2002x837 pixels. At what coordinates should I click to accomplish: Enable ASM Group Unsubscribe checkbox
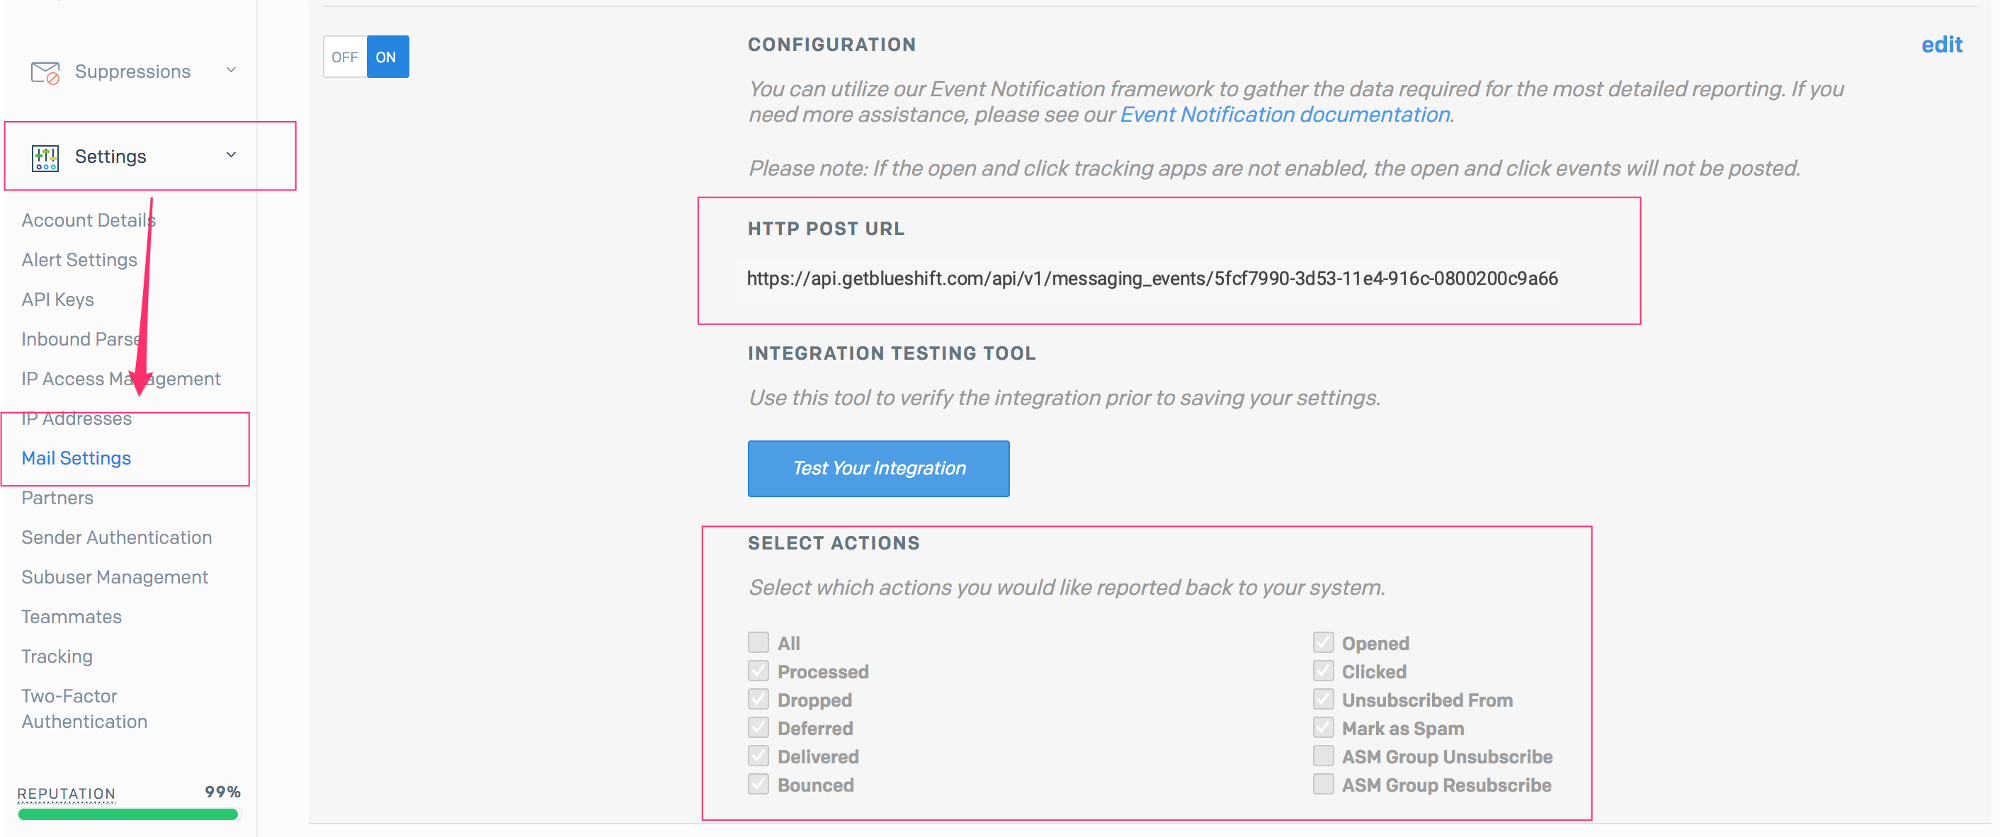[x=1323, y=756]
